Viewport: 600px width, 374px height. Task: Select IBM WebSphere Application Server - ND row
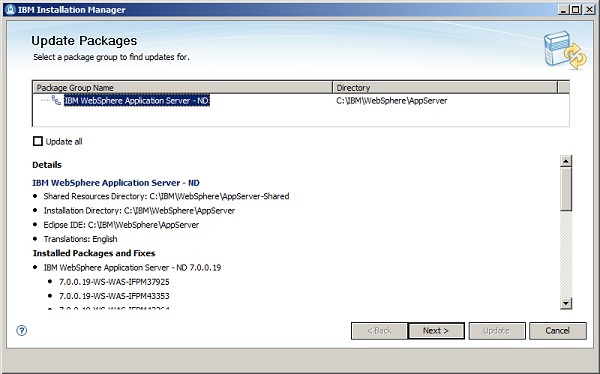click(137, 101)
